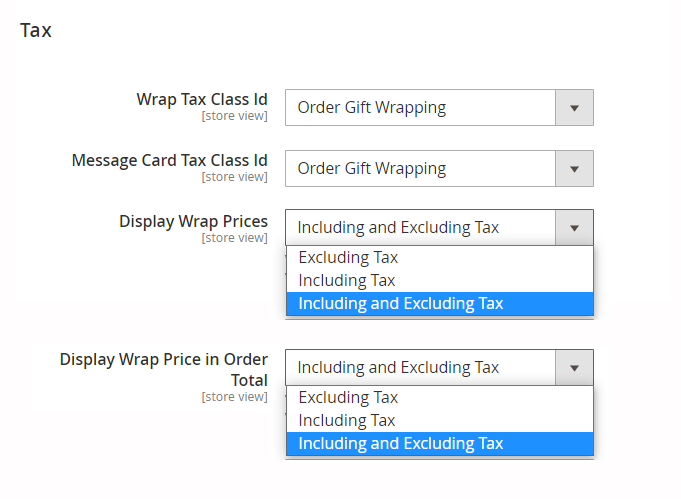Viewport: 681px width, 499px height.
Task: Click the Message Card Tax Class Id label
Action: (170, 160)
